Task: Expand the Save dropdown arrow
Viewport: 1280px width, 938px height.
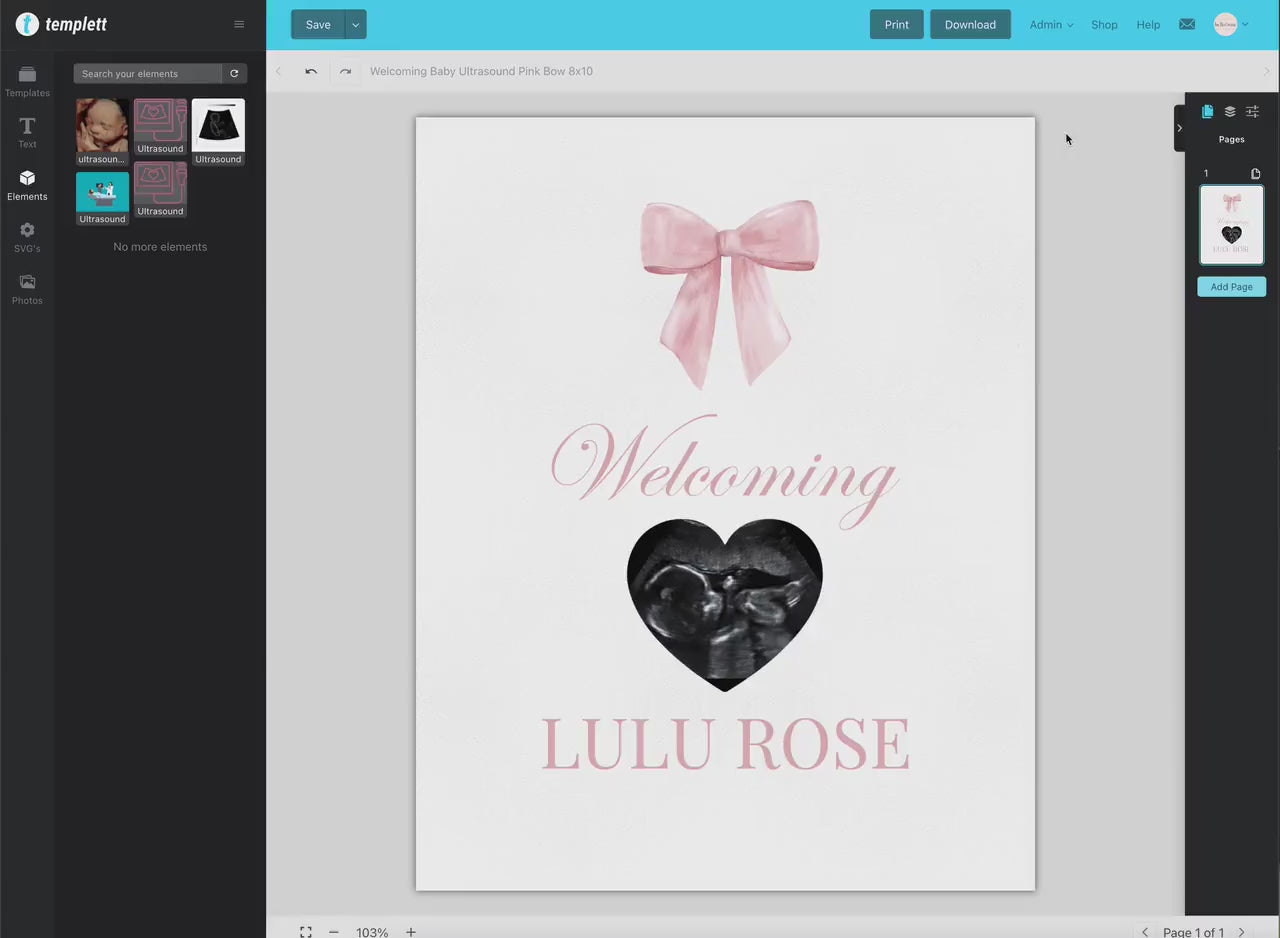Action: pyautogui.click(x=355, y=25)
